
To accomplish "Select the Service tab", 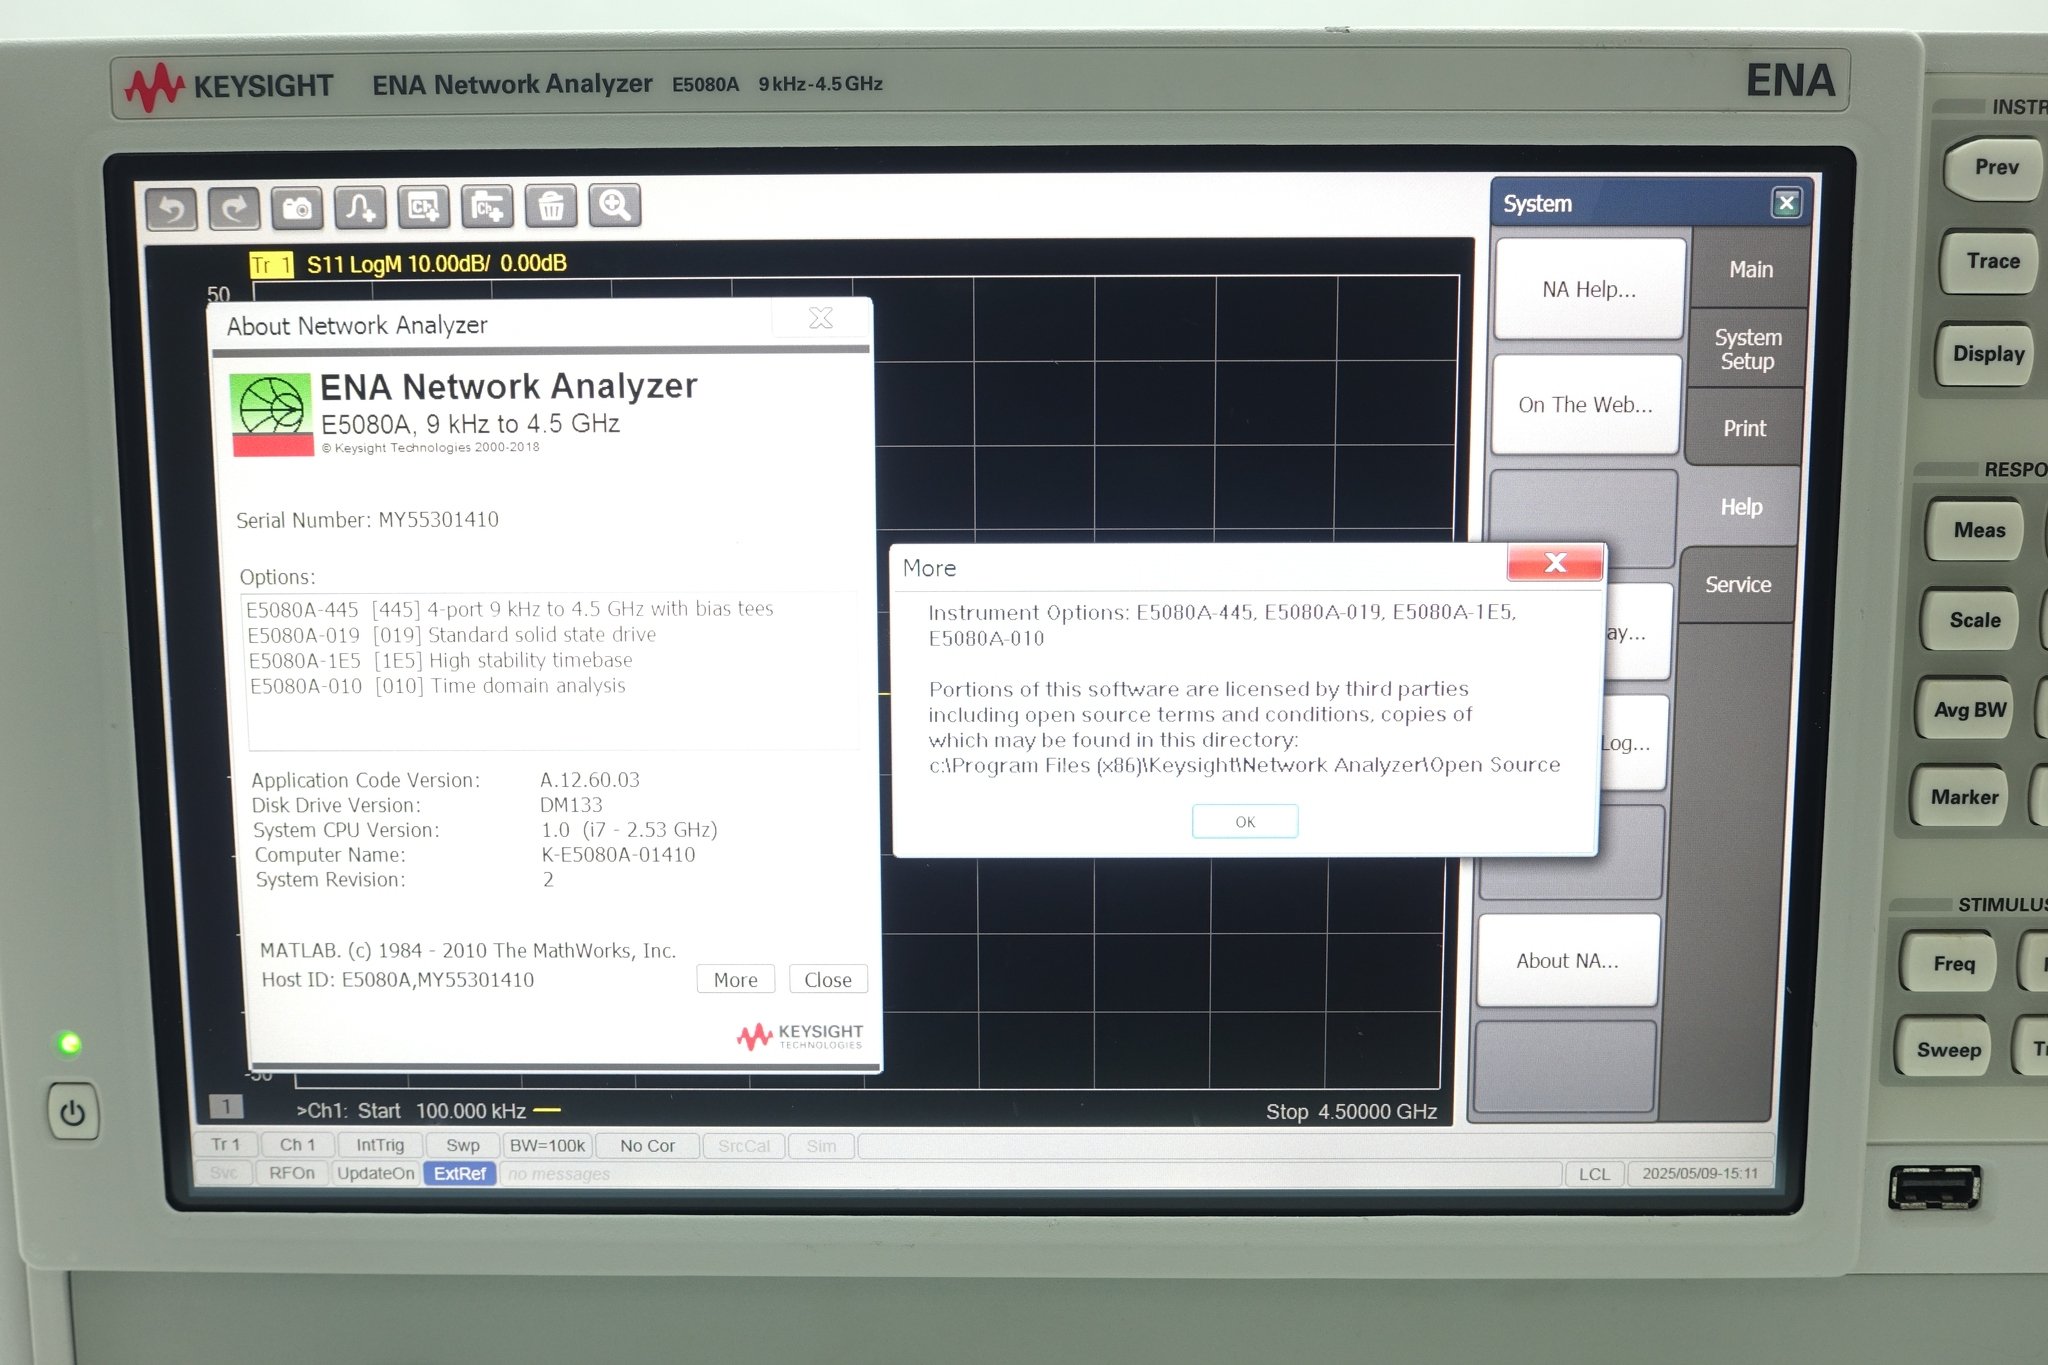I will [1738, 585].
